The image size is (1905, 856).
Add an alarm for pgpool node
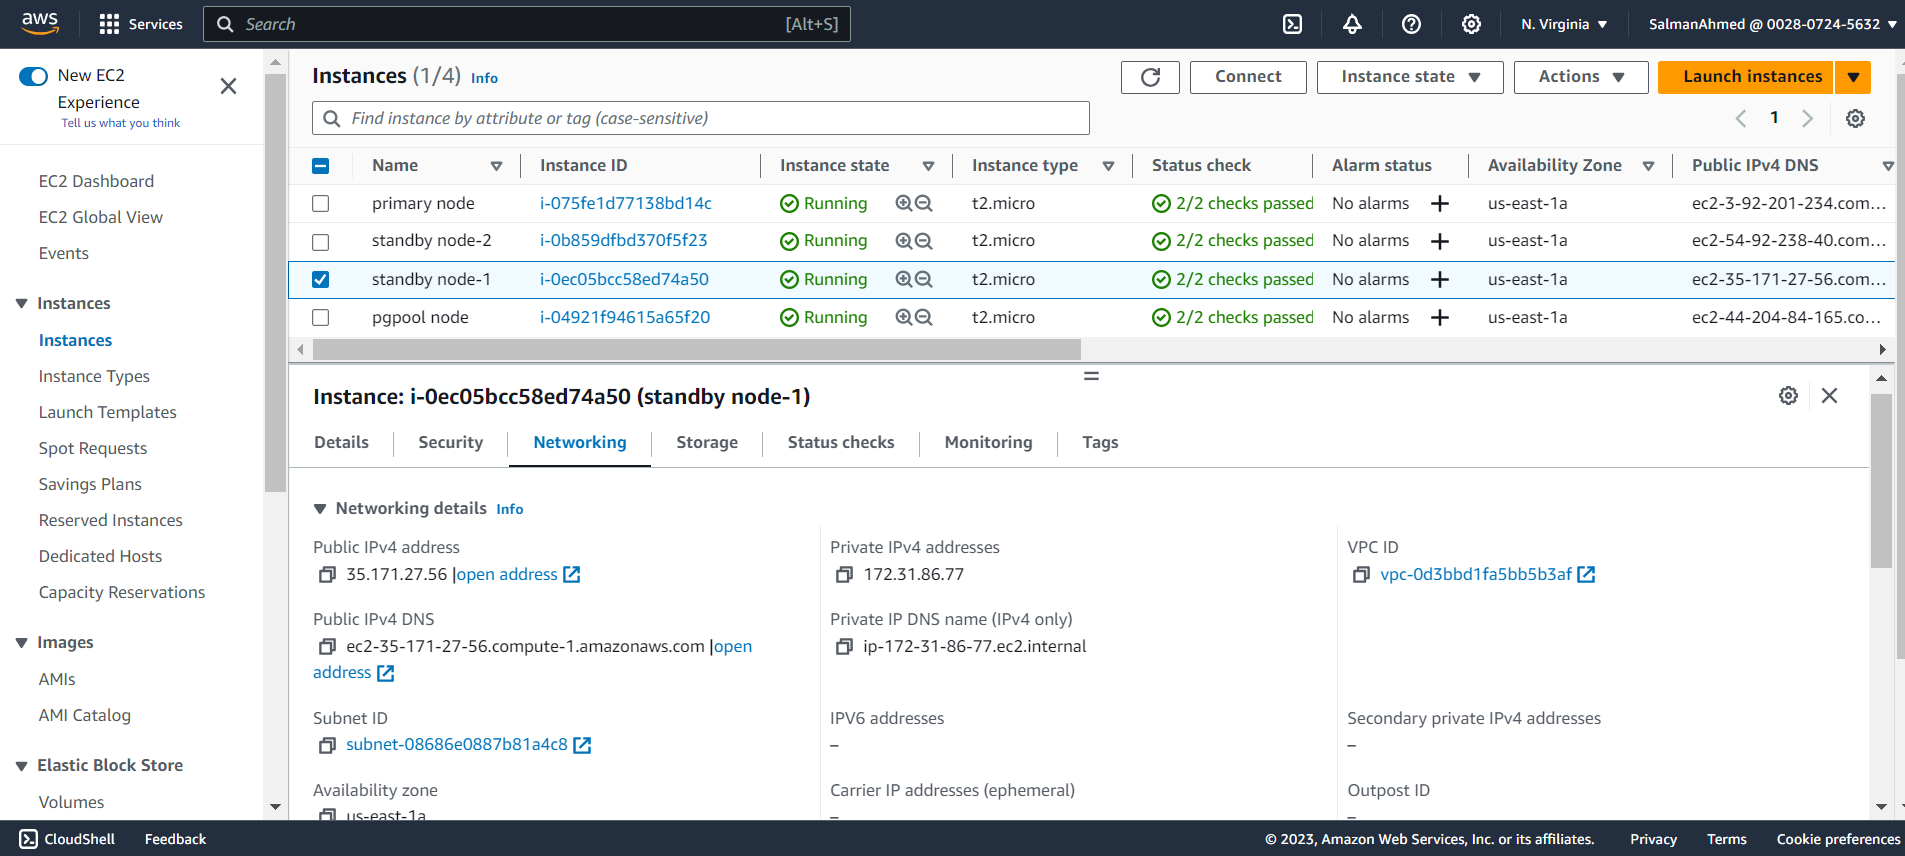point(1440,317)
